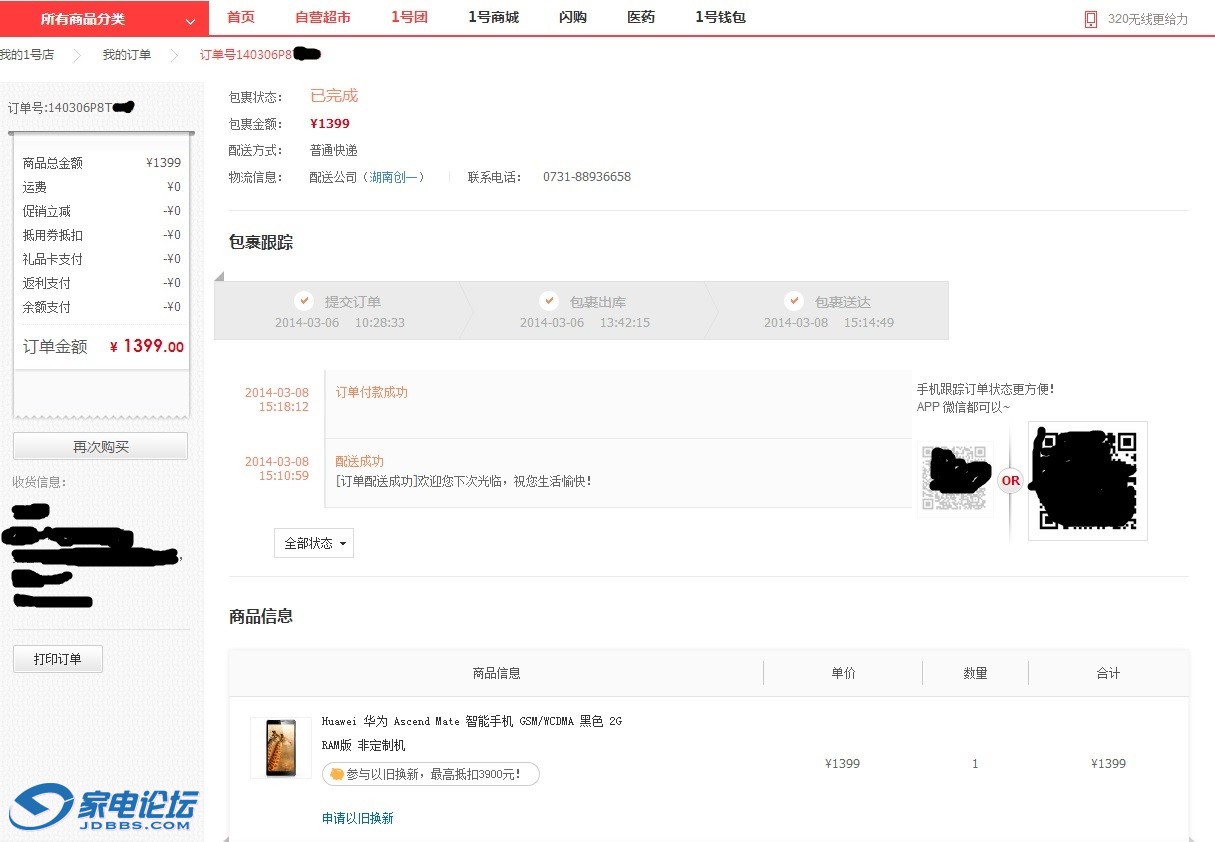Image resolution: width=1215 pixels, height=842 pixels.
Task: Open the Huawei 华为 Ascend Mate product title
Action: pos(472,733)
